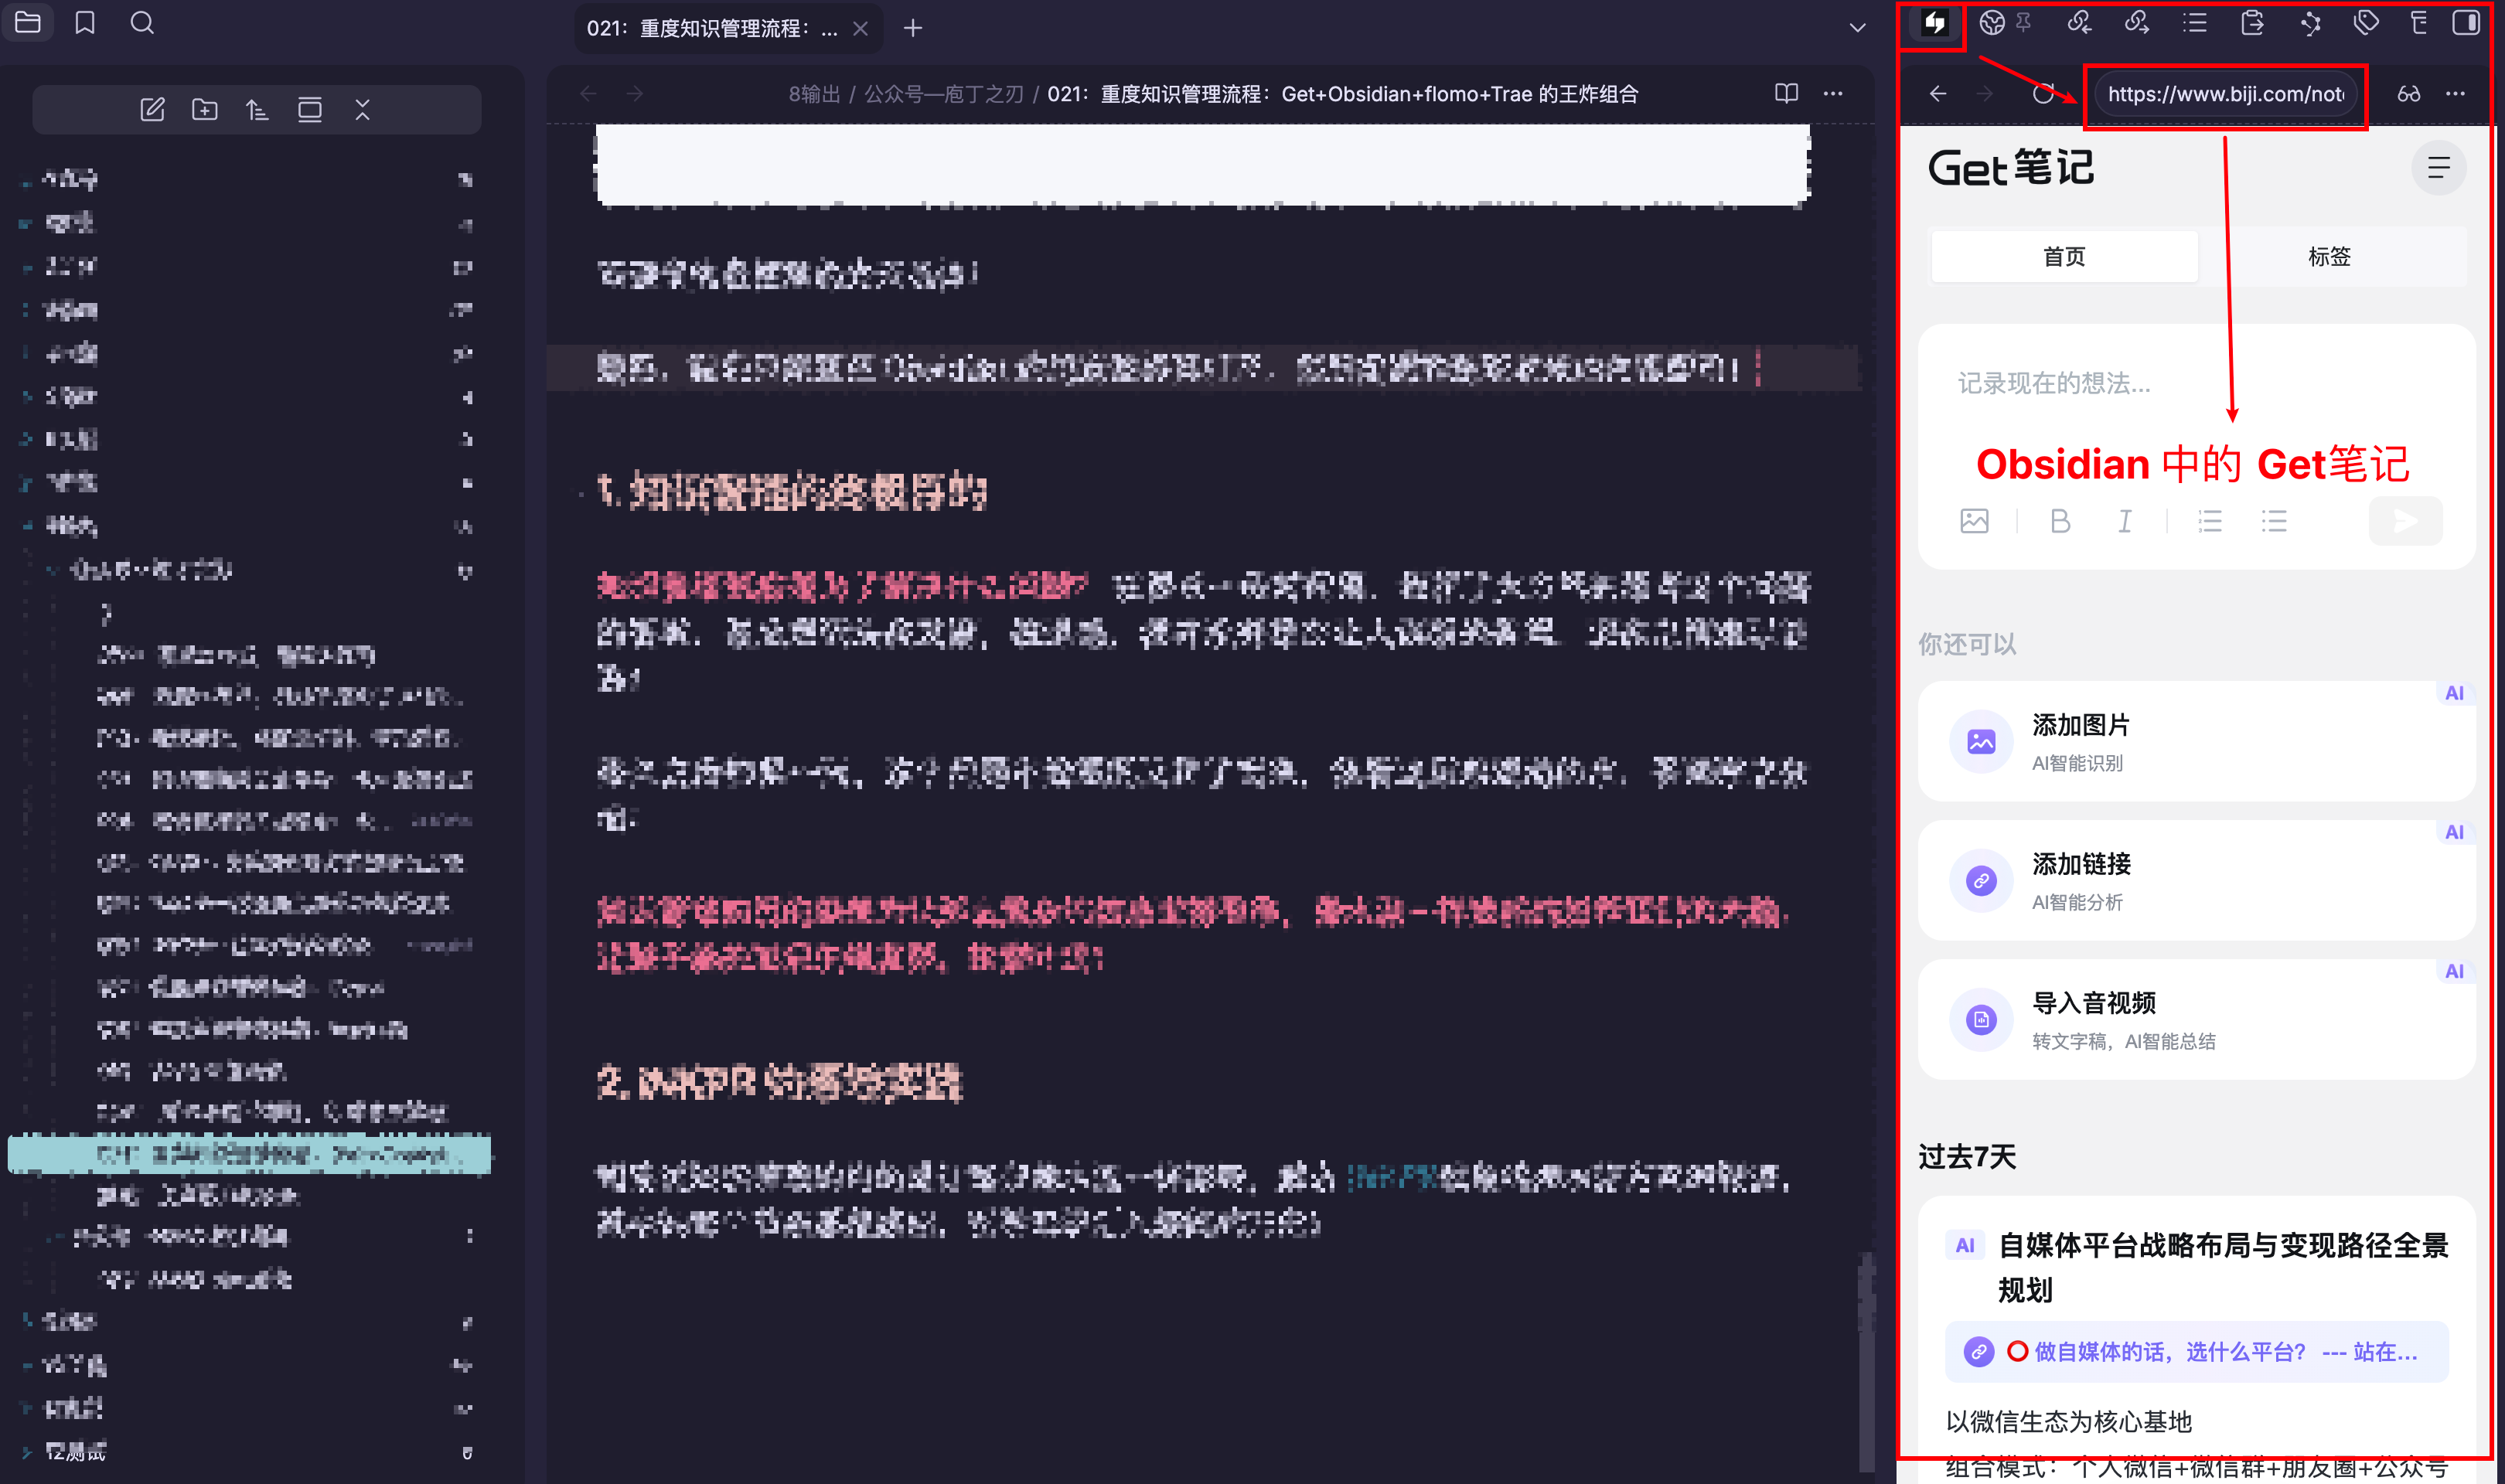Create a new folder in file explorer
Screen dimensions: 2505x1484
[204, 110]
